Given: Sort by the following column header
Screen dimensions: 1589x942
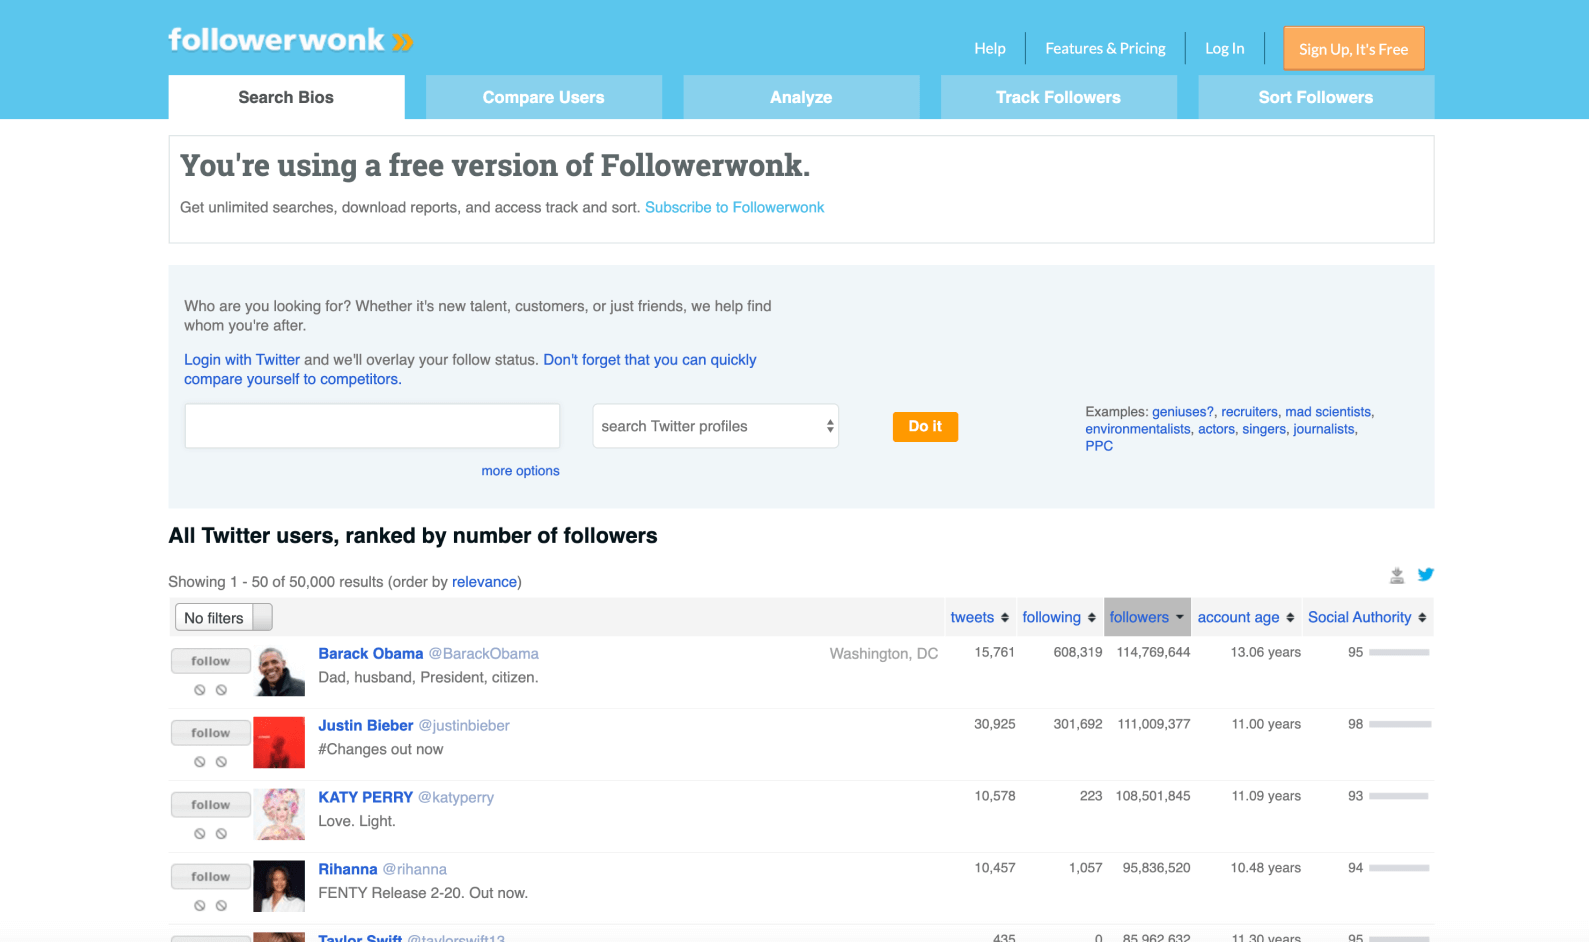Looking at the screenshot, I should pyautogui.click(x=1051, y=617).
